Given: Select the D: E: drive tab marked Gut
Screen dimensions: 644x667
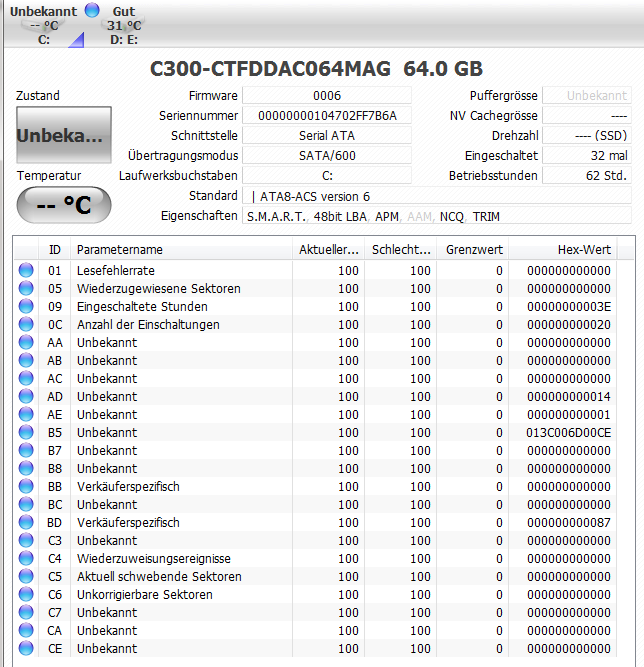Looking at the screenshot, I should (124, 25).
